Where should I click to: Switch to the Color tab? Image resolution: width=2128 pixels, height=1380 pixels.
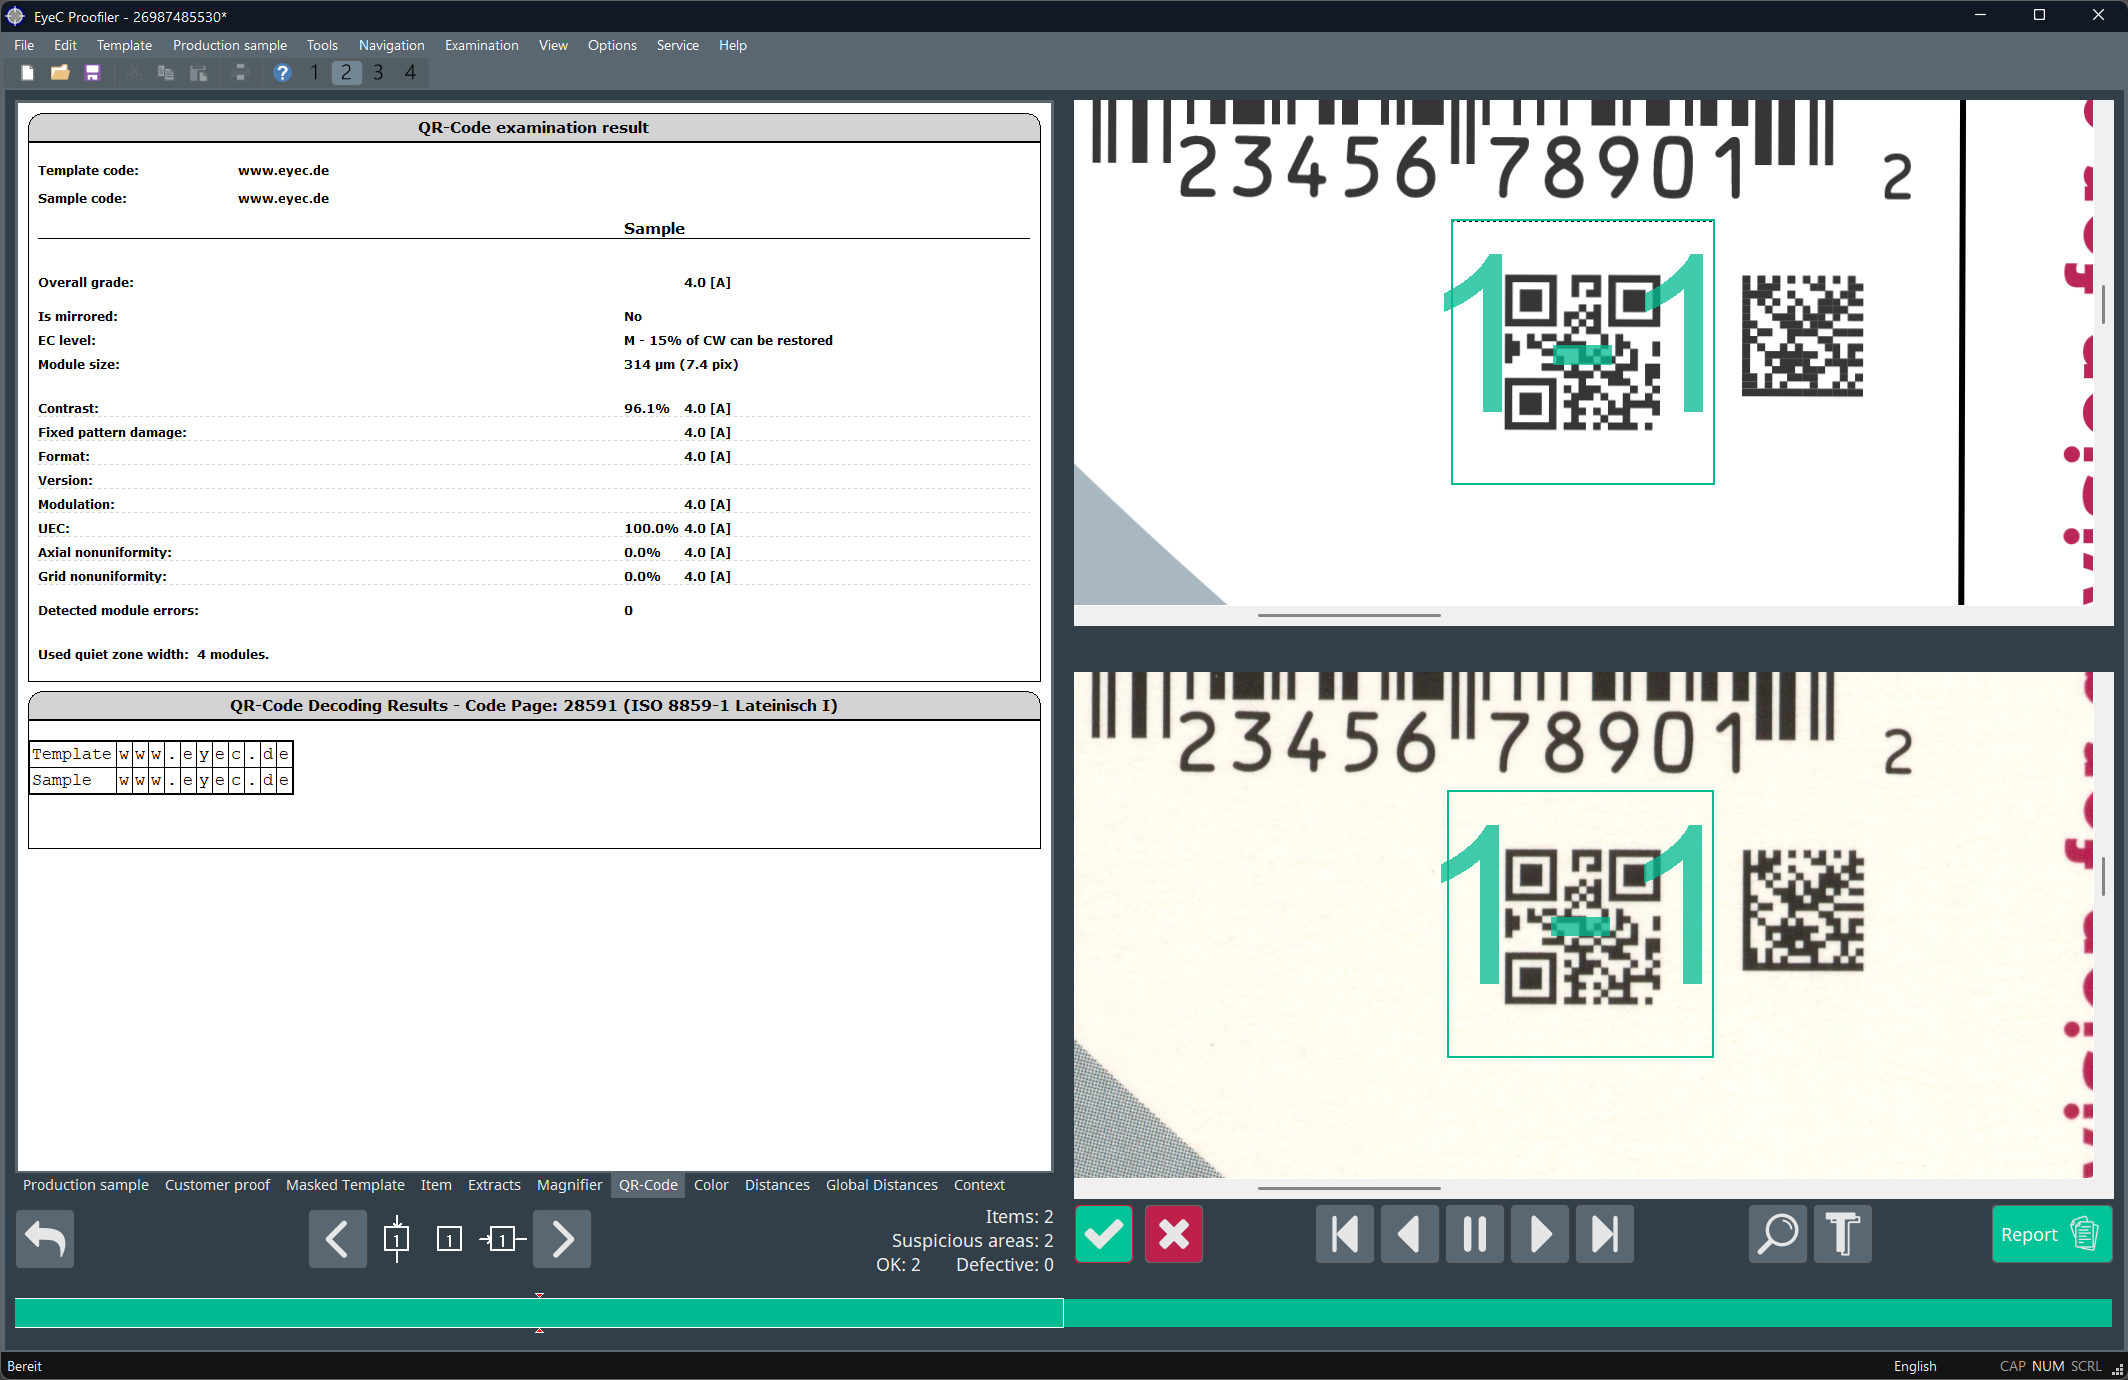(x=711, y=1185)
